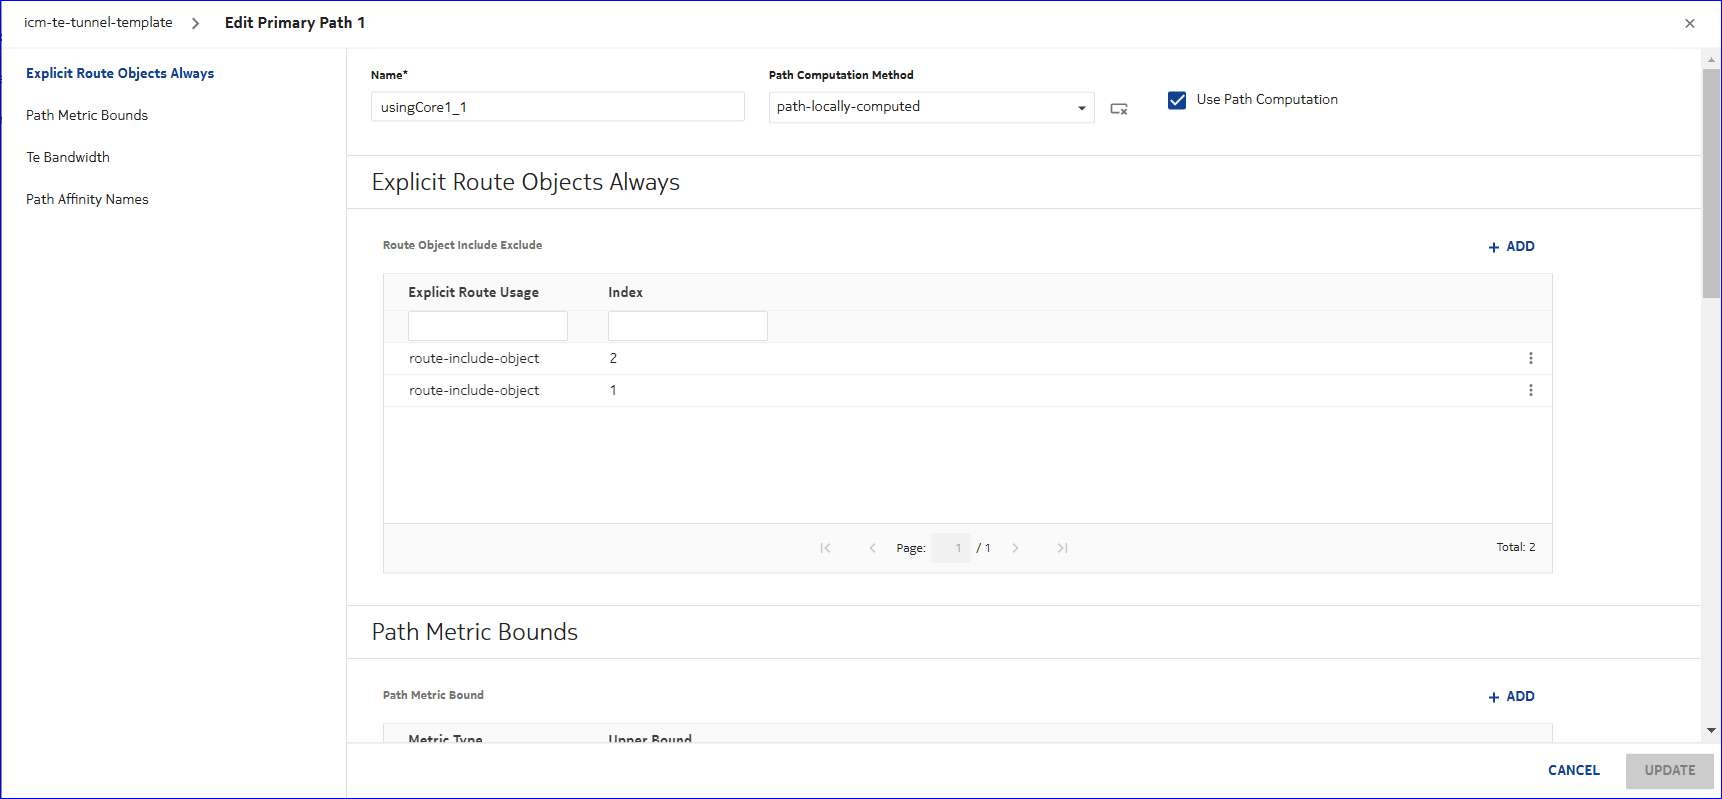The width and height of the screenshot is (1722, 799).
Task: Add a new Path Metric Bound
Action: [1511, 697]
